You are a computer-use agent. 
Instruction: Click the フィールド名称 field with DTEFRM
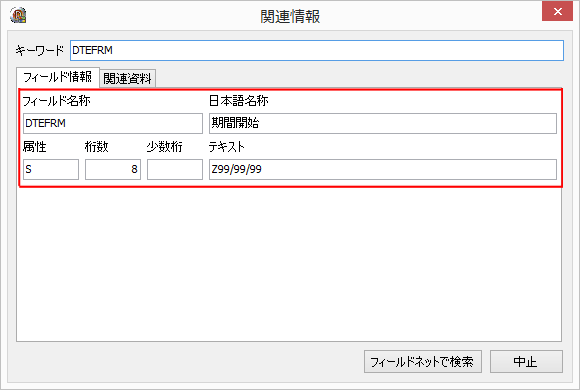(x=113, y=123)
